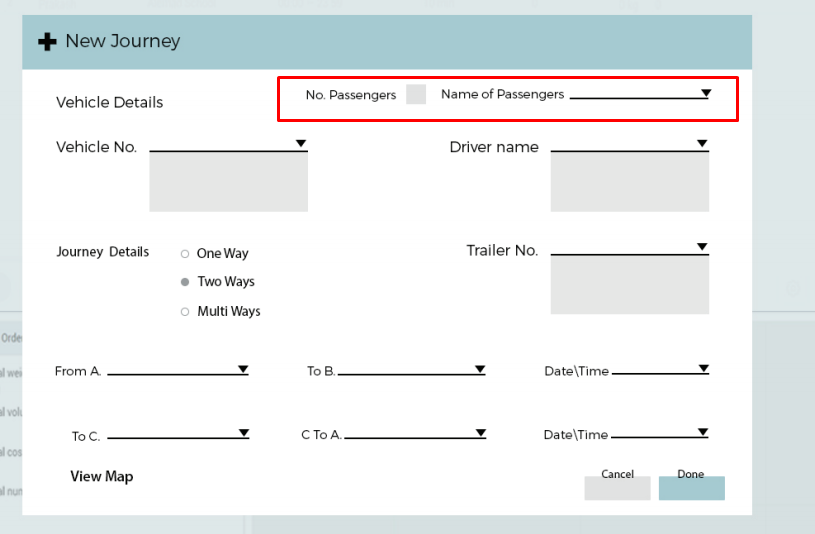Select the Two Ways journey option
This screenshot has width=815, height=534.
pos(185,282)
